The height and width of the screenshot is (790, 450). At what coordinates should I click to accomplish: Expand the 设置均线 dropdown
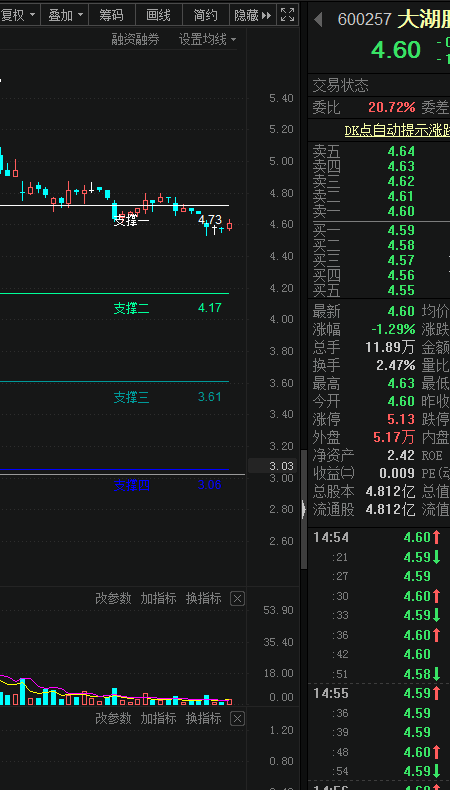[x=208, y=39]
